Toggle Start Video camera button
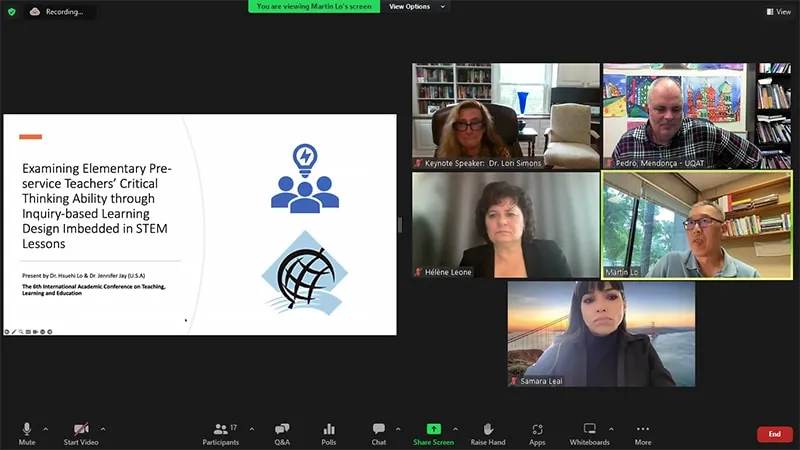The image size is (800, 450). (80, 432)
